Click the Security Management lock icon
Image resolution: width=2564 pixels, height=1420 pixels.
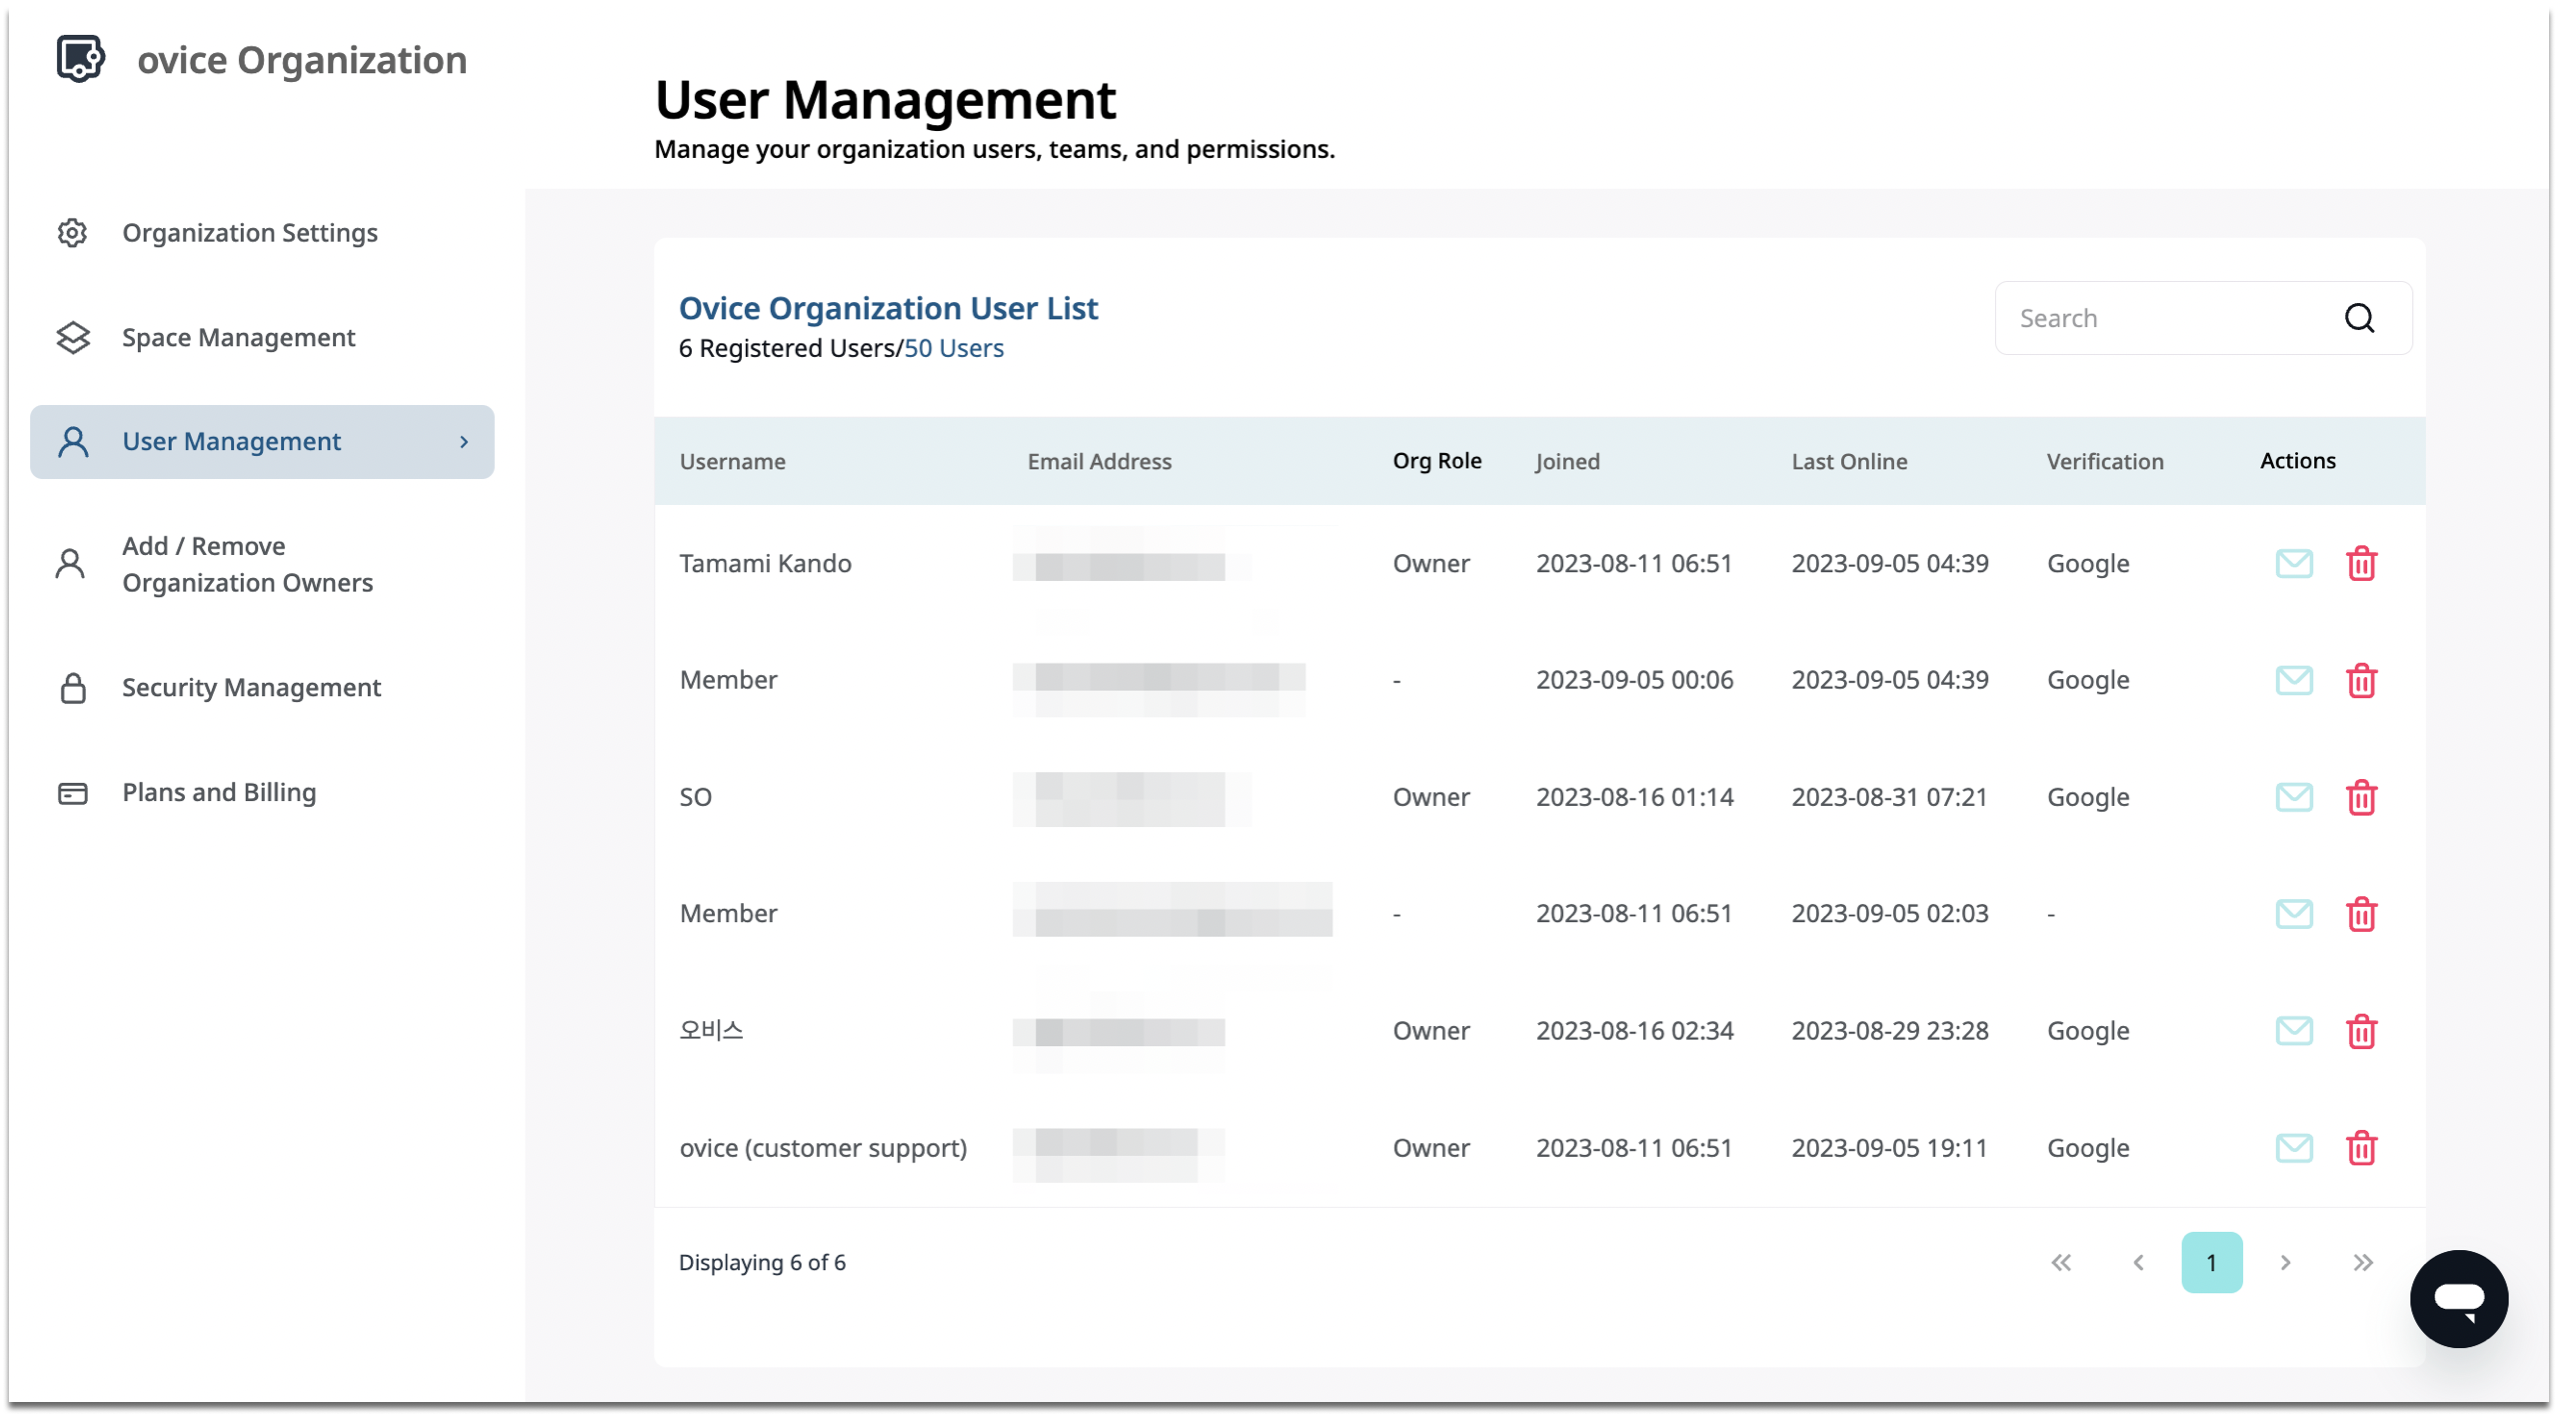click(x=72, y=688)
